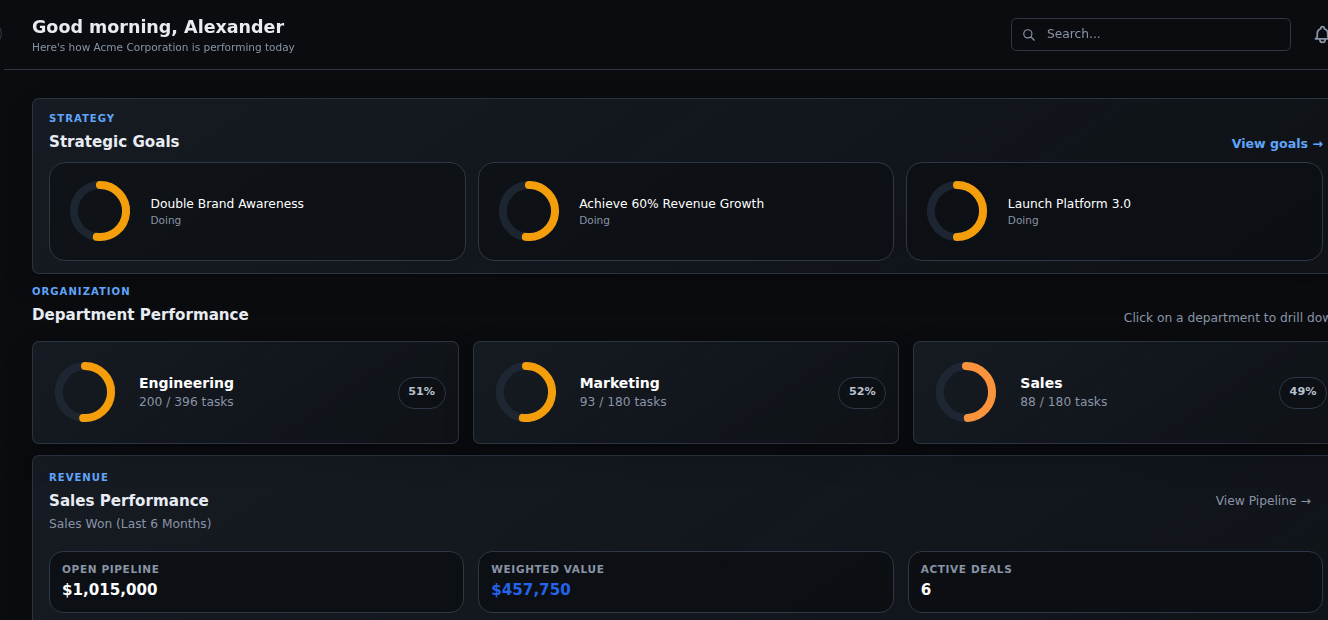This screenshot has height=620, width=1328.
Task: Click the '200 / 396 tasks' text
Action: click(186, 402)
